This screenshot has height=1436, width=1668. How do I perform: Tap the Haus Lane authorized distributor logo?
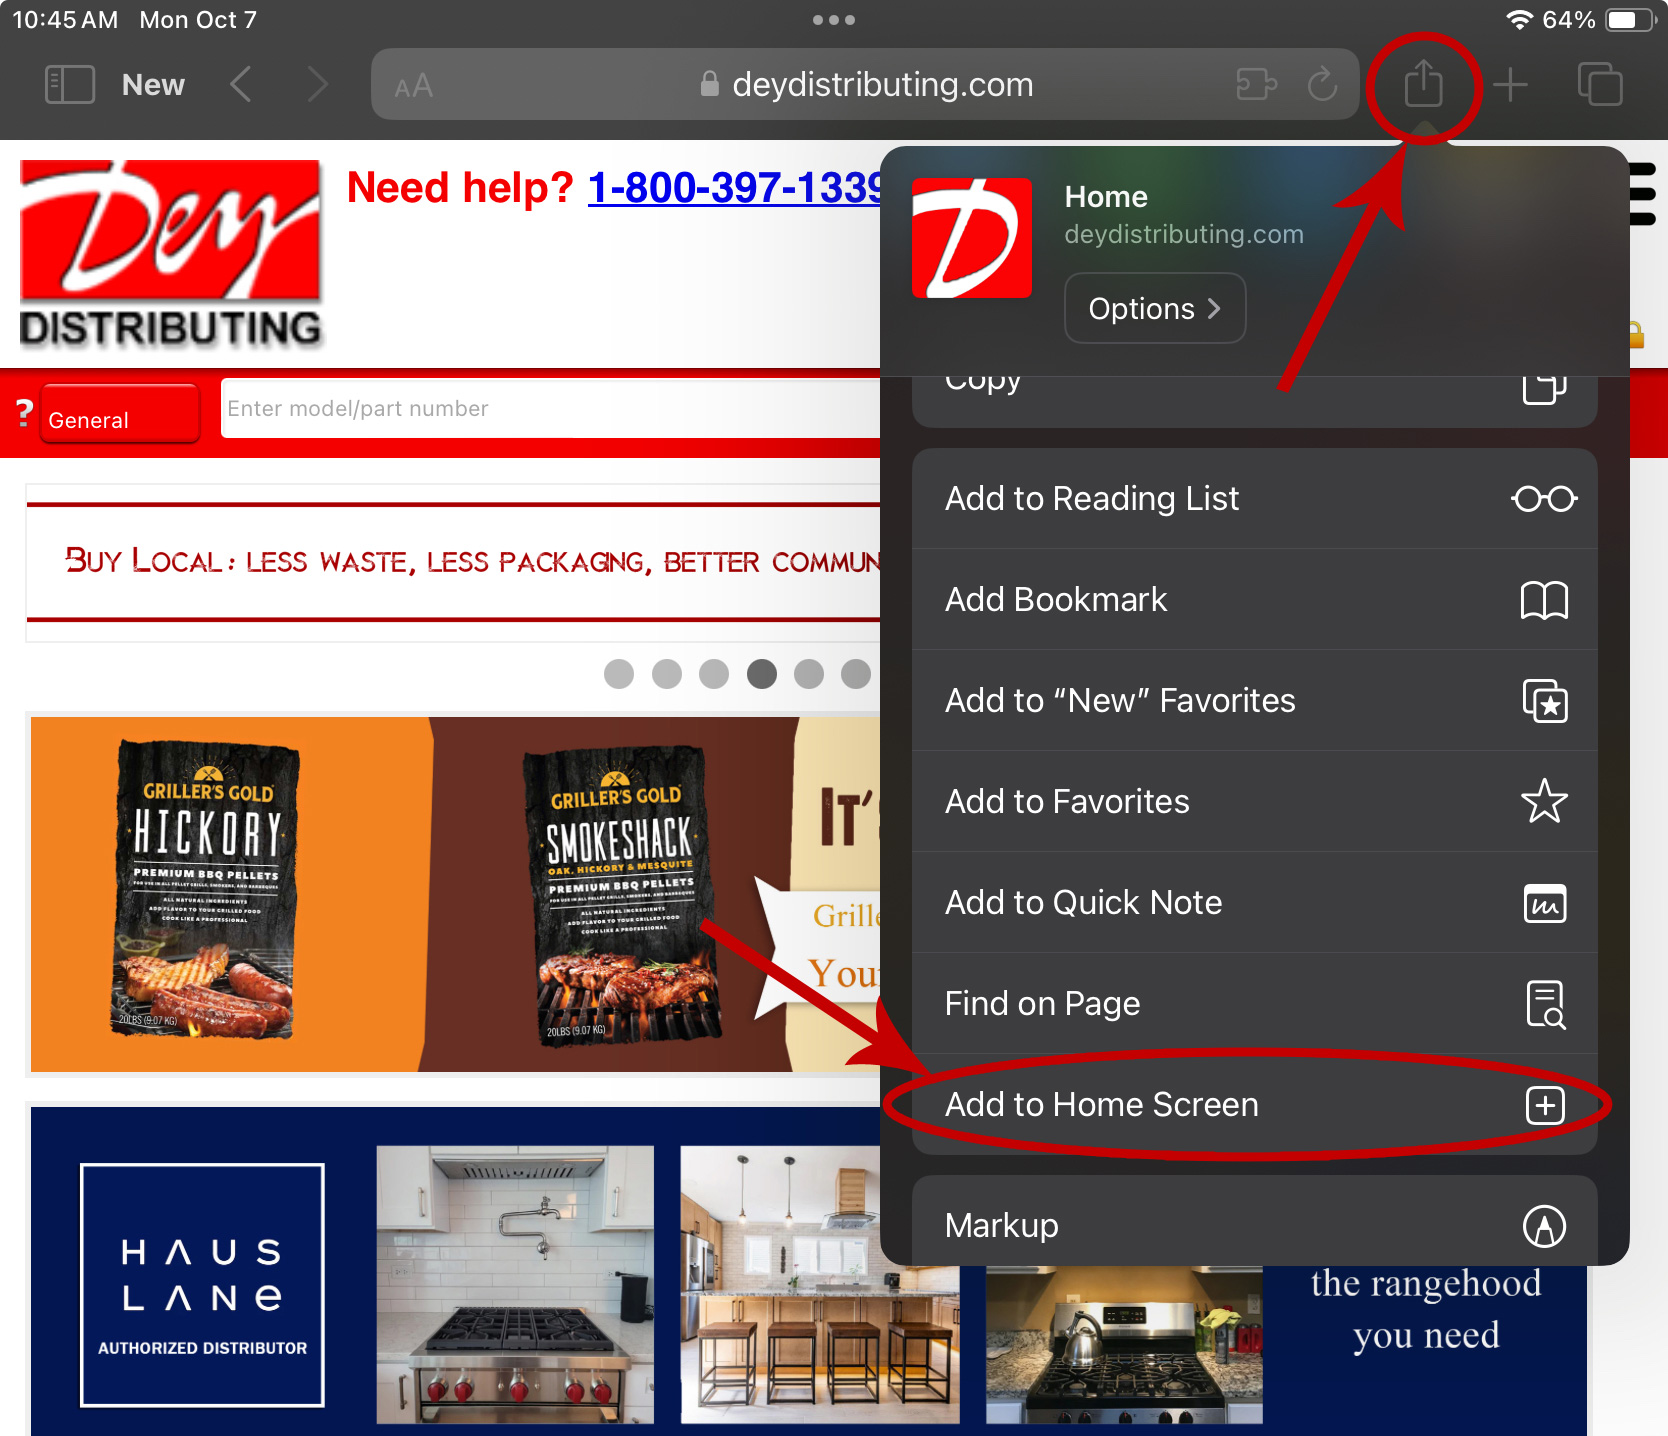(203, 1285)
